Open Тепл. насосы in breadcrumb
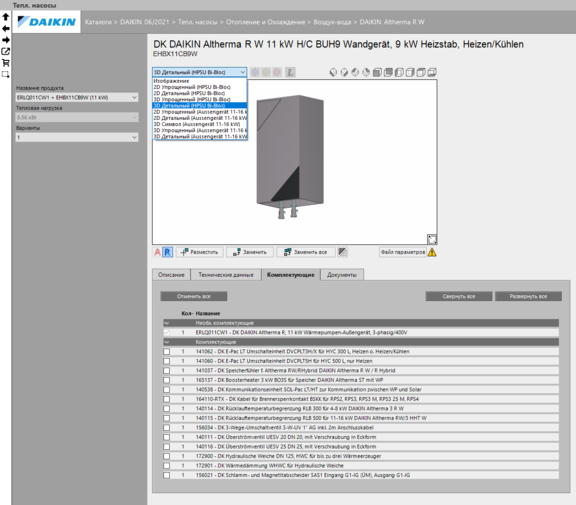576x505 pixels. 198,22
